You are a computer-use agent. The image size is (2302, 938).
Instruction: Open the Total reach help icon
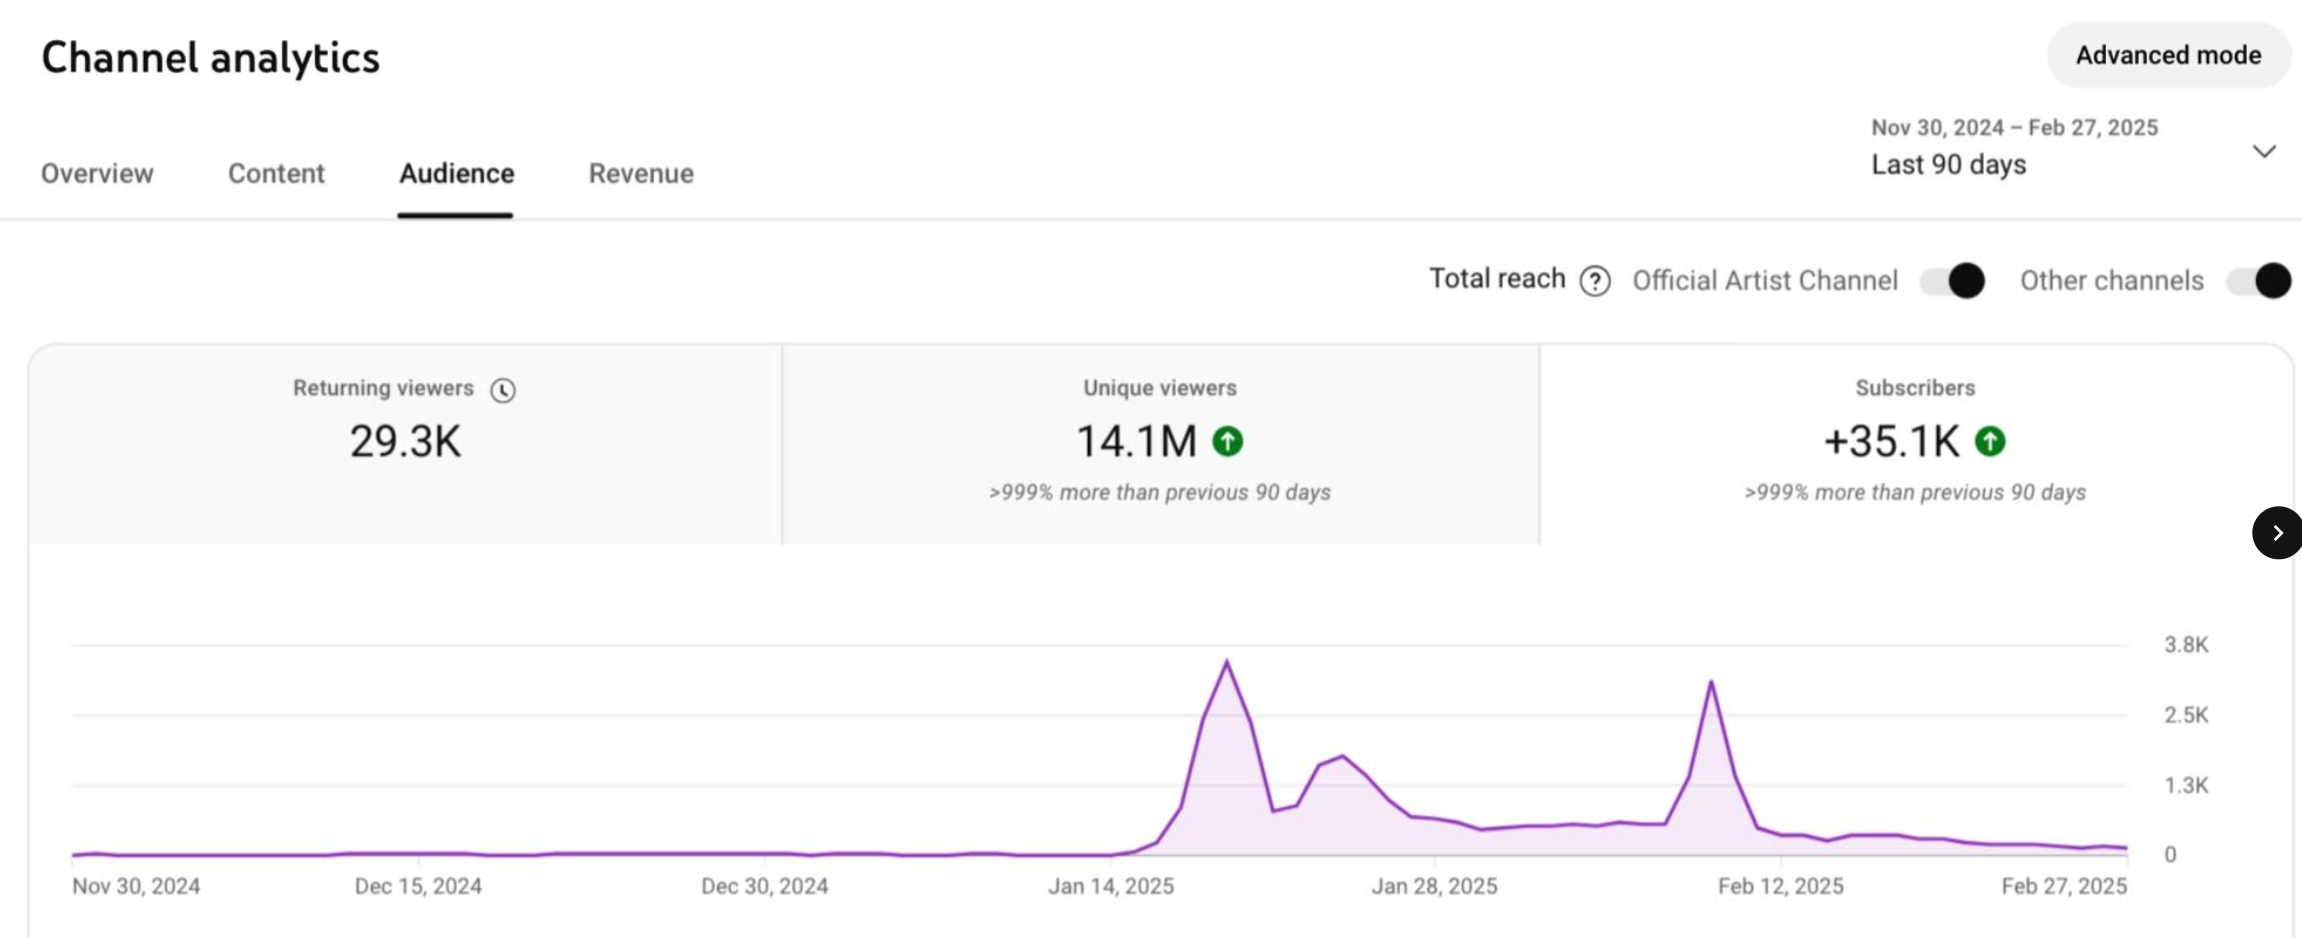pos(1596,281)
